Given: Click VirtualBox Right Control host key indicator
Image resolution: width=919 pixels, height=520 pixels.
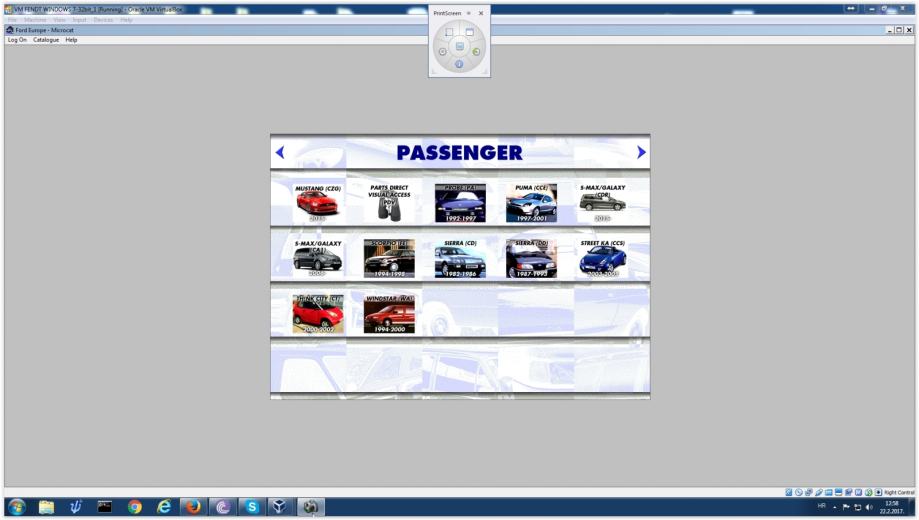Looking at the screenshot, I should tap(899, 492).
